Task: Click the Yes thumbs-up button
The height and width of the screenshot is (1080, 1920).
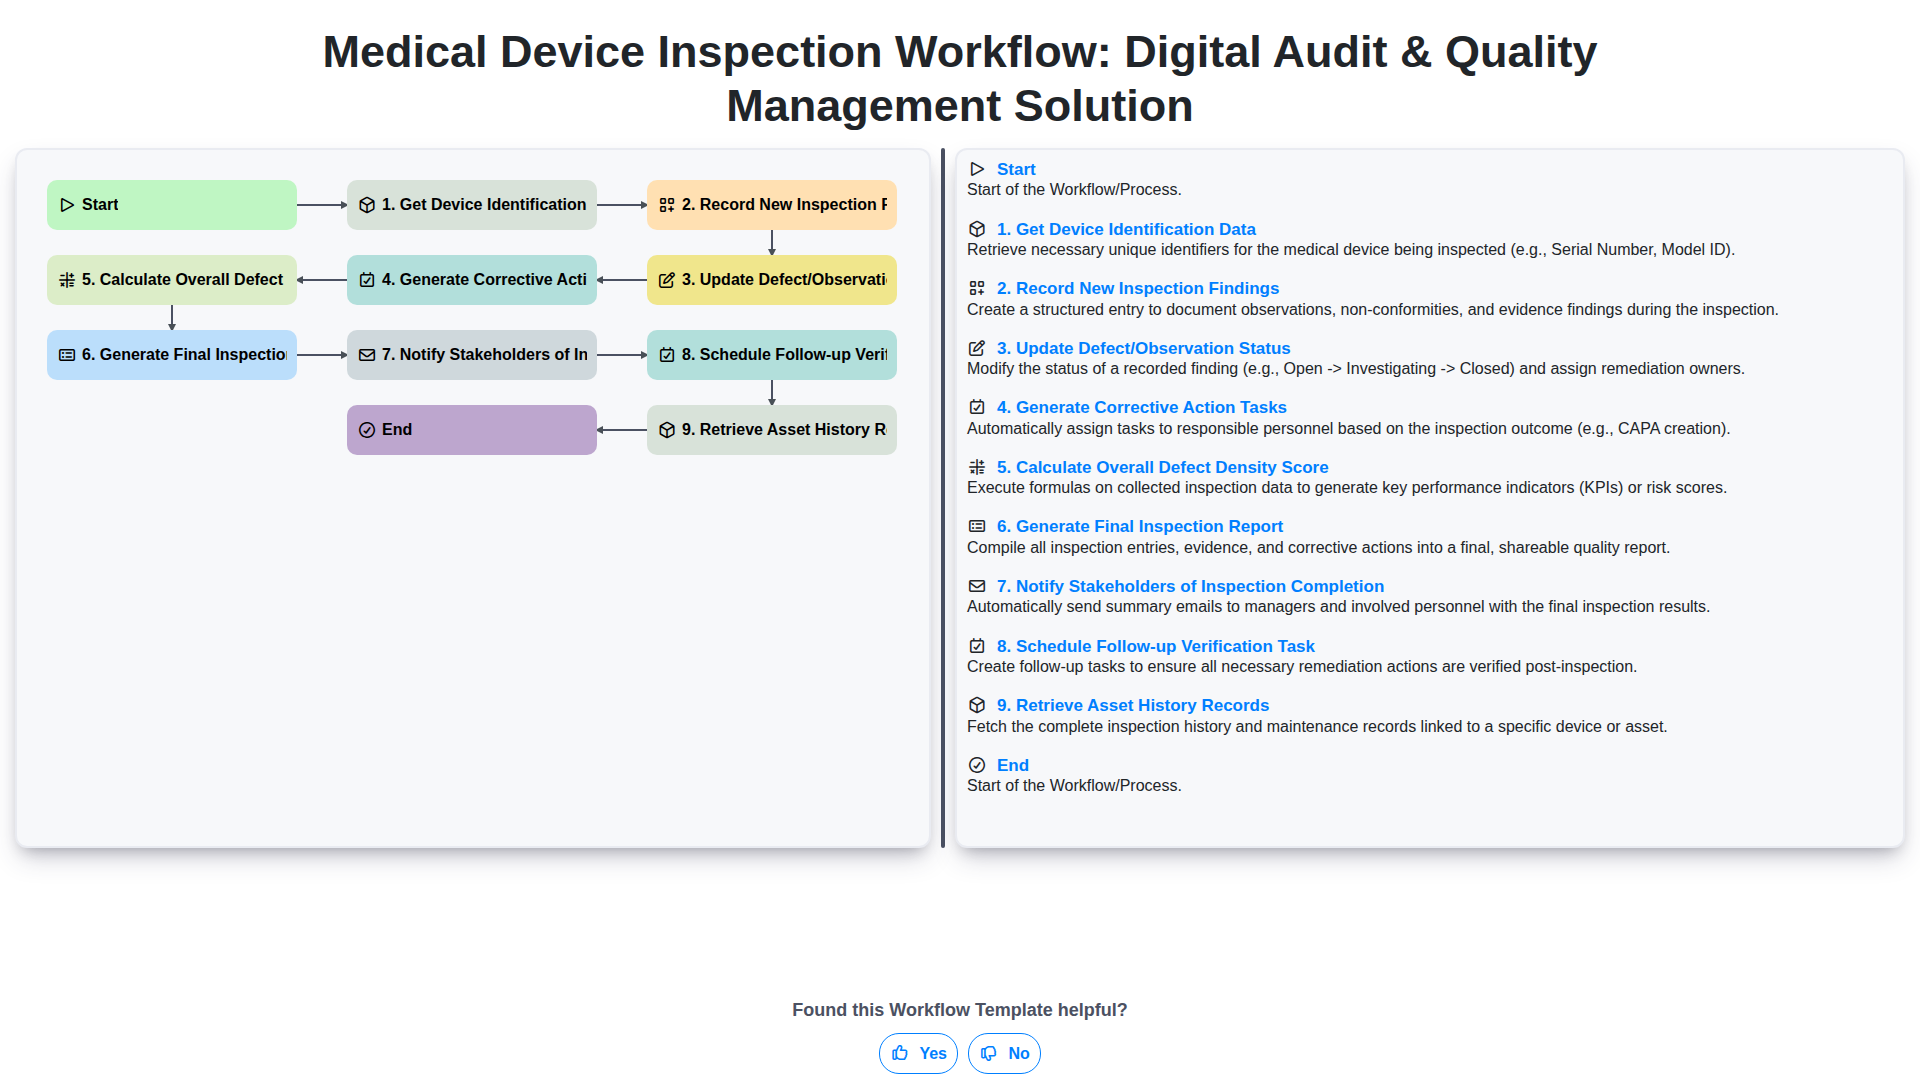Action: [x=918, y=1053]
